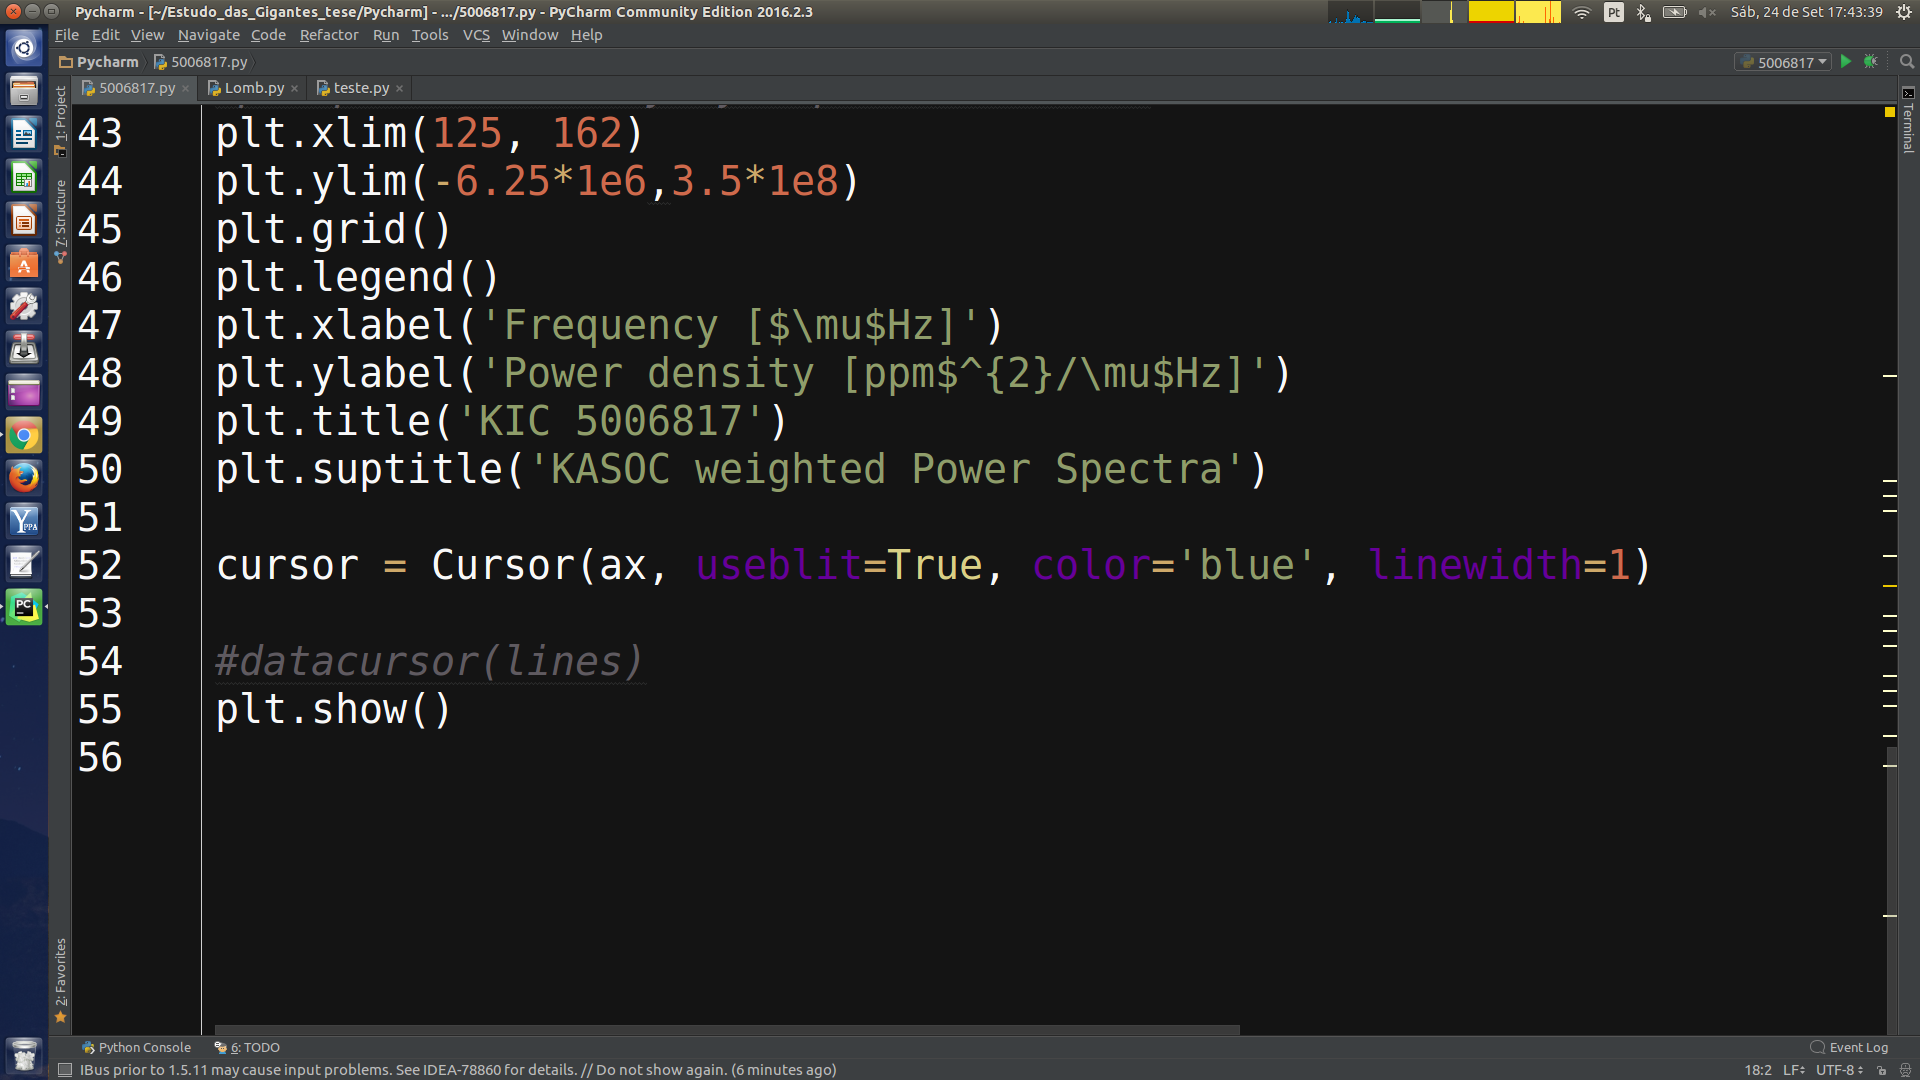Image resolution: width=1920 pixels, height=1080 pixels.
Task: Open Trash in launcher
Action: tap(24, 1055)
